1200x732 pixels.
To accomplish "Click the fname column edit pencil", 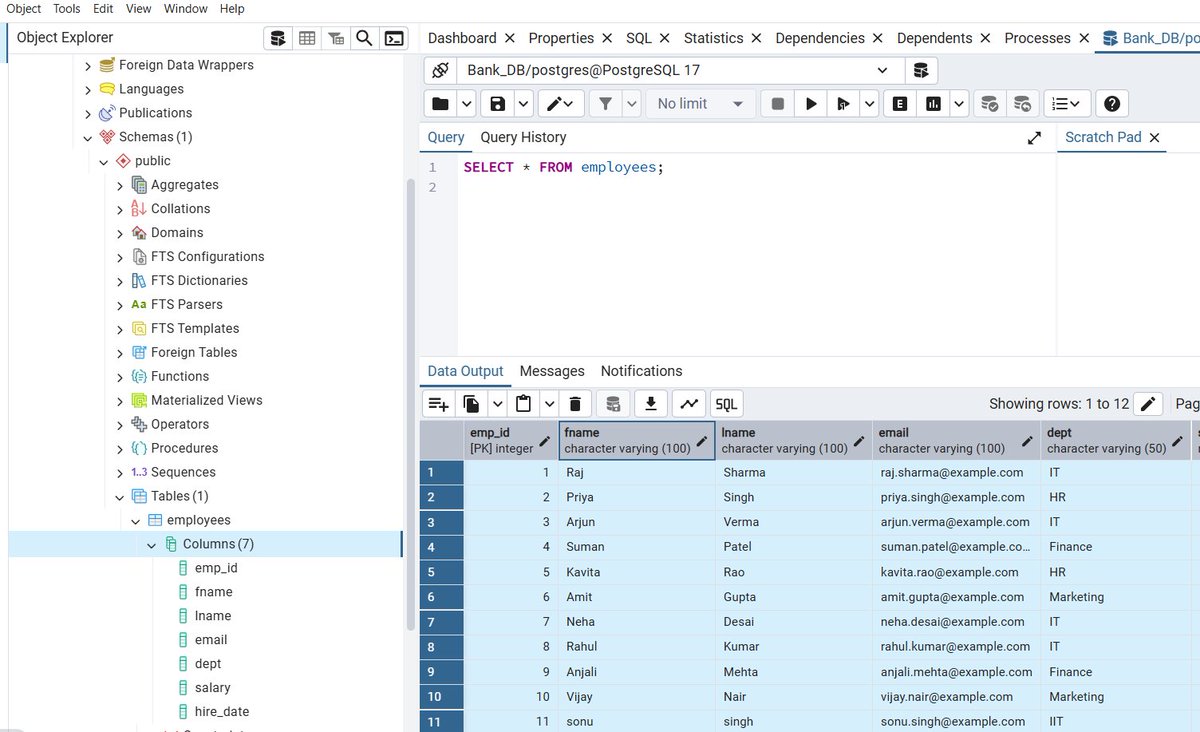I will pyautogui.click(x=702, y=440).
